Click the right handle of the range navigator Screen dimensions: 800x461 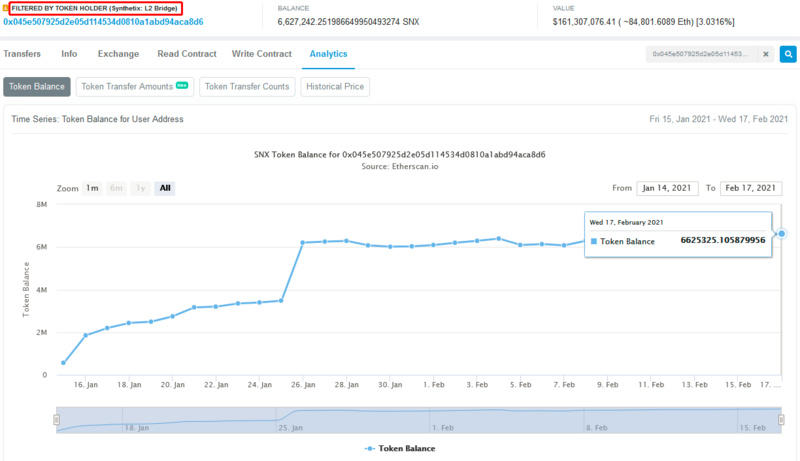coord(783,420)
